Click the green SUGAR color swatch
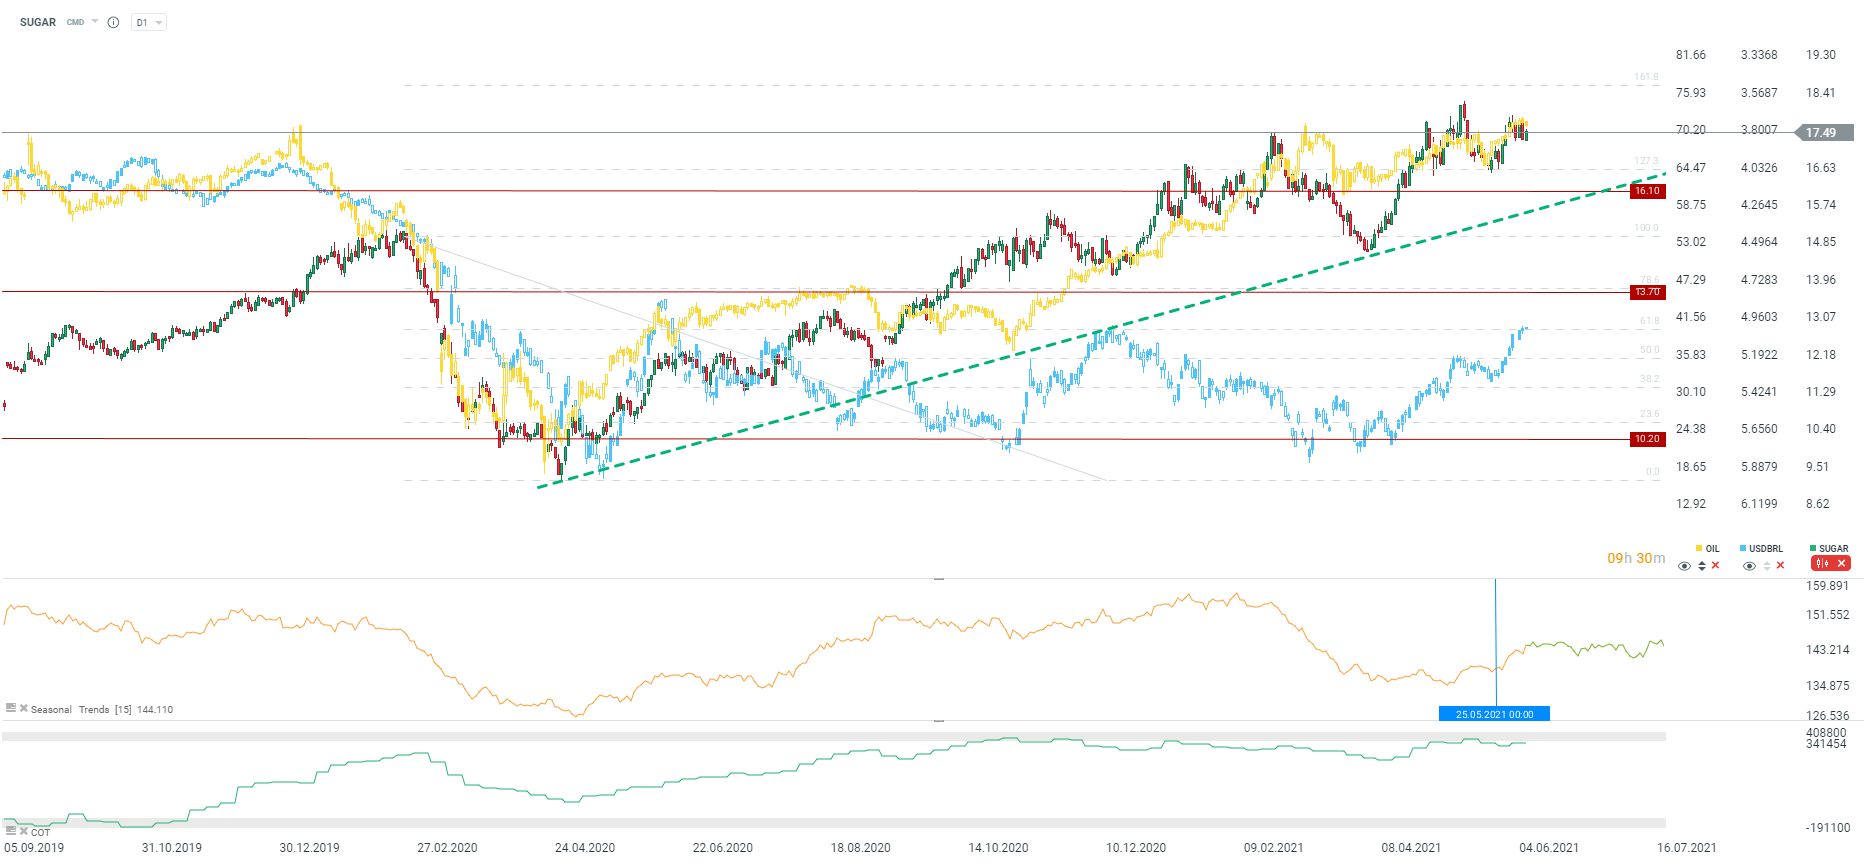 tap(1813, 549)
